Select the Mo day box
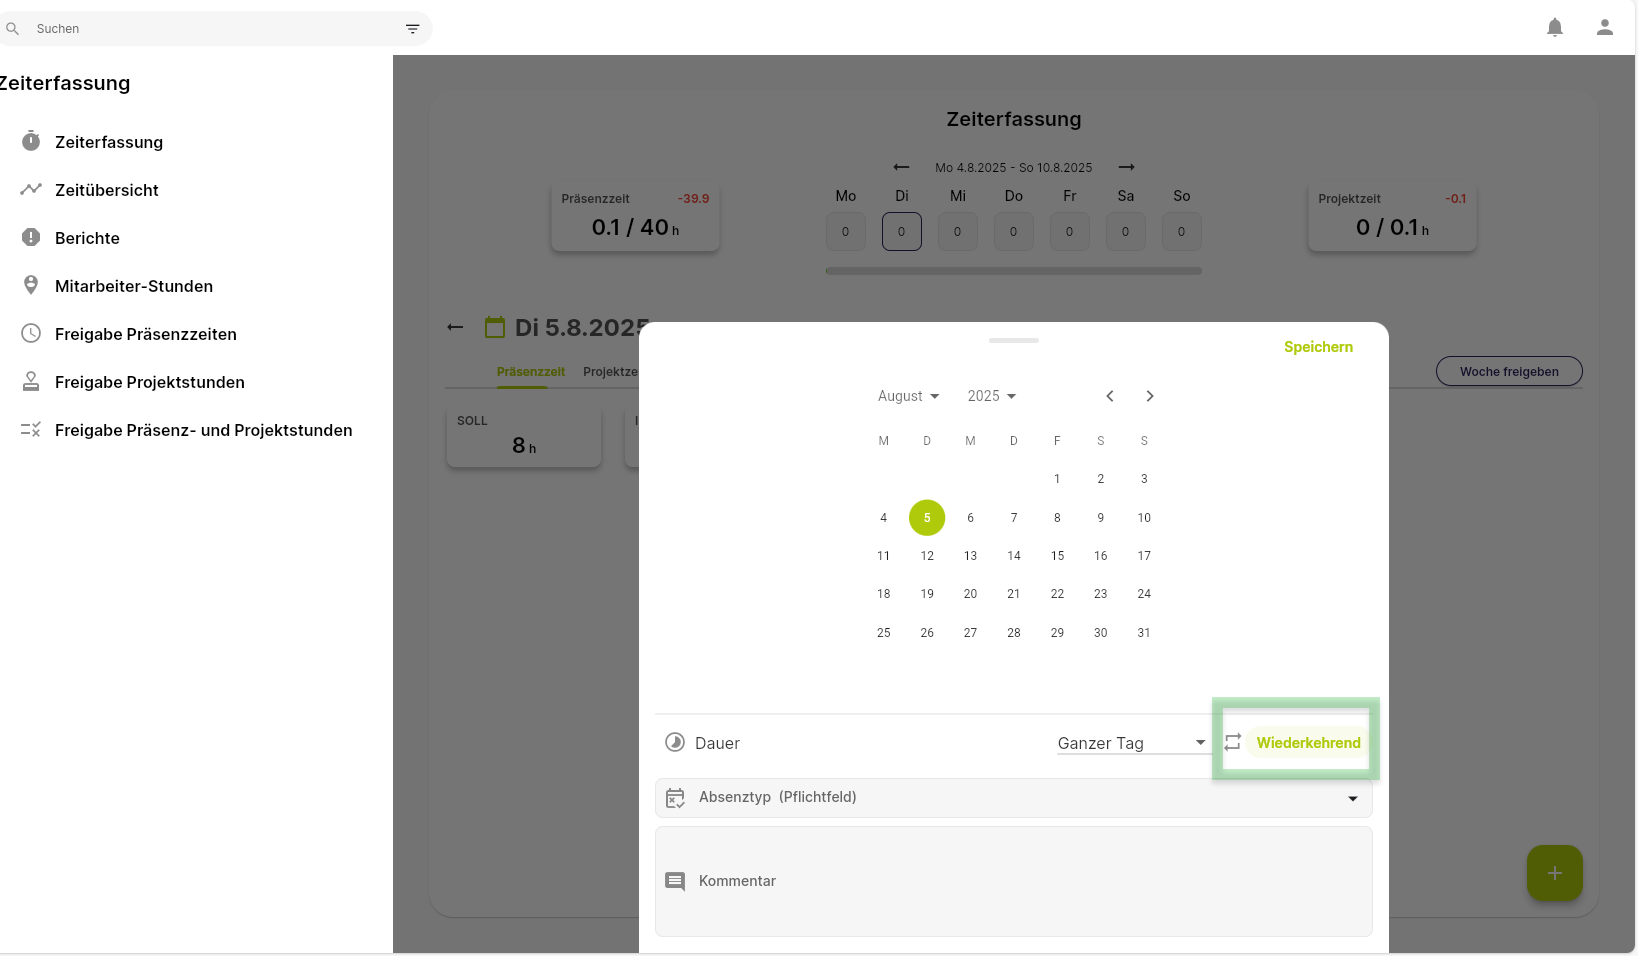The image size is (1638, 956). coord(845,232)
